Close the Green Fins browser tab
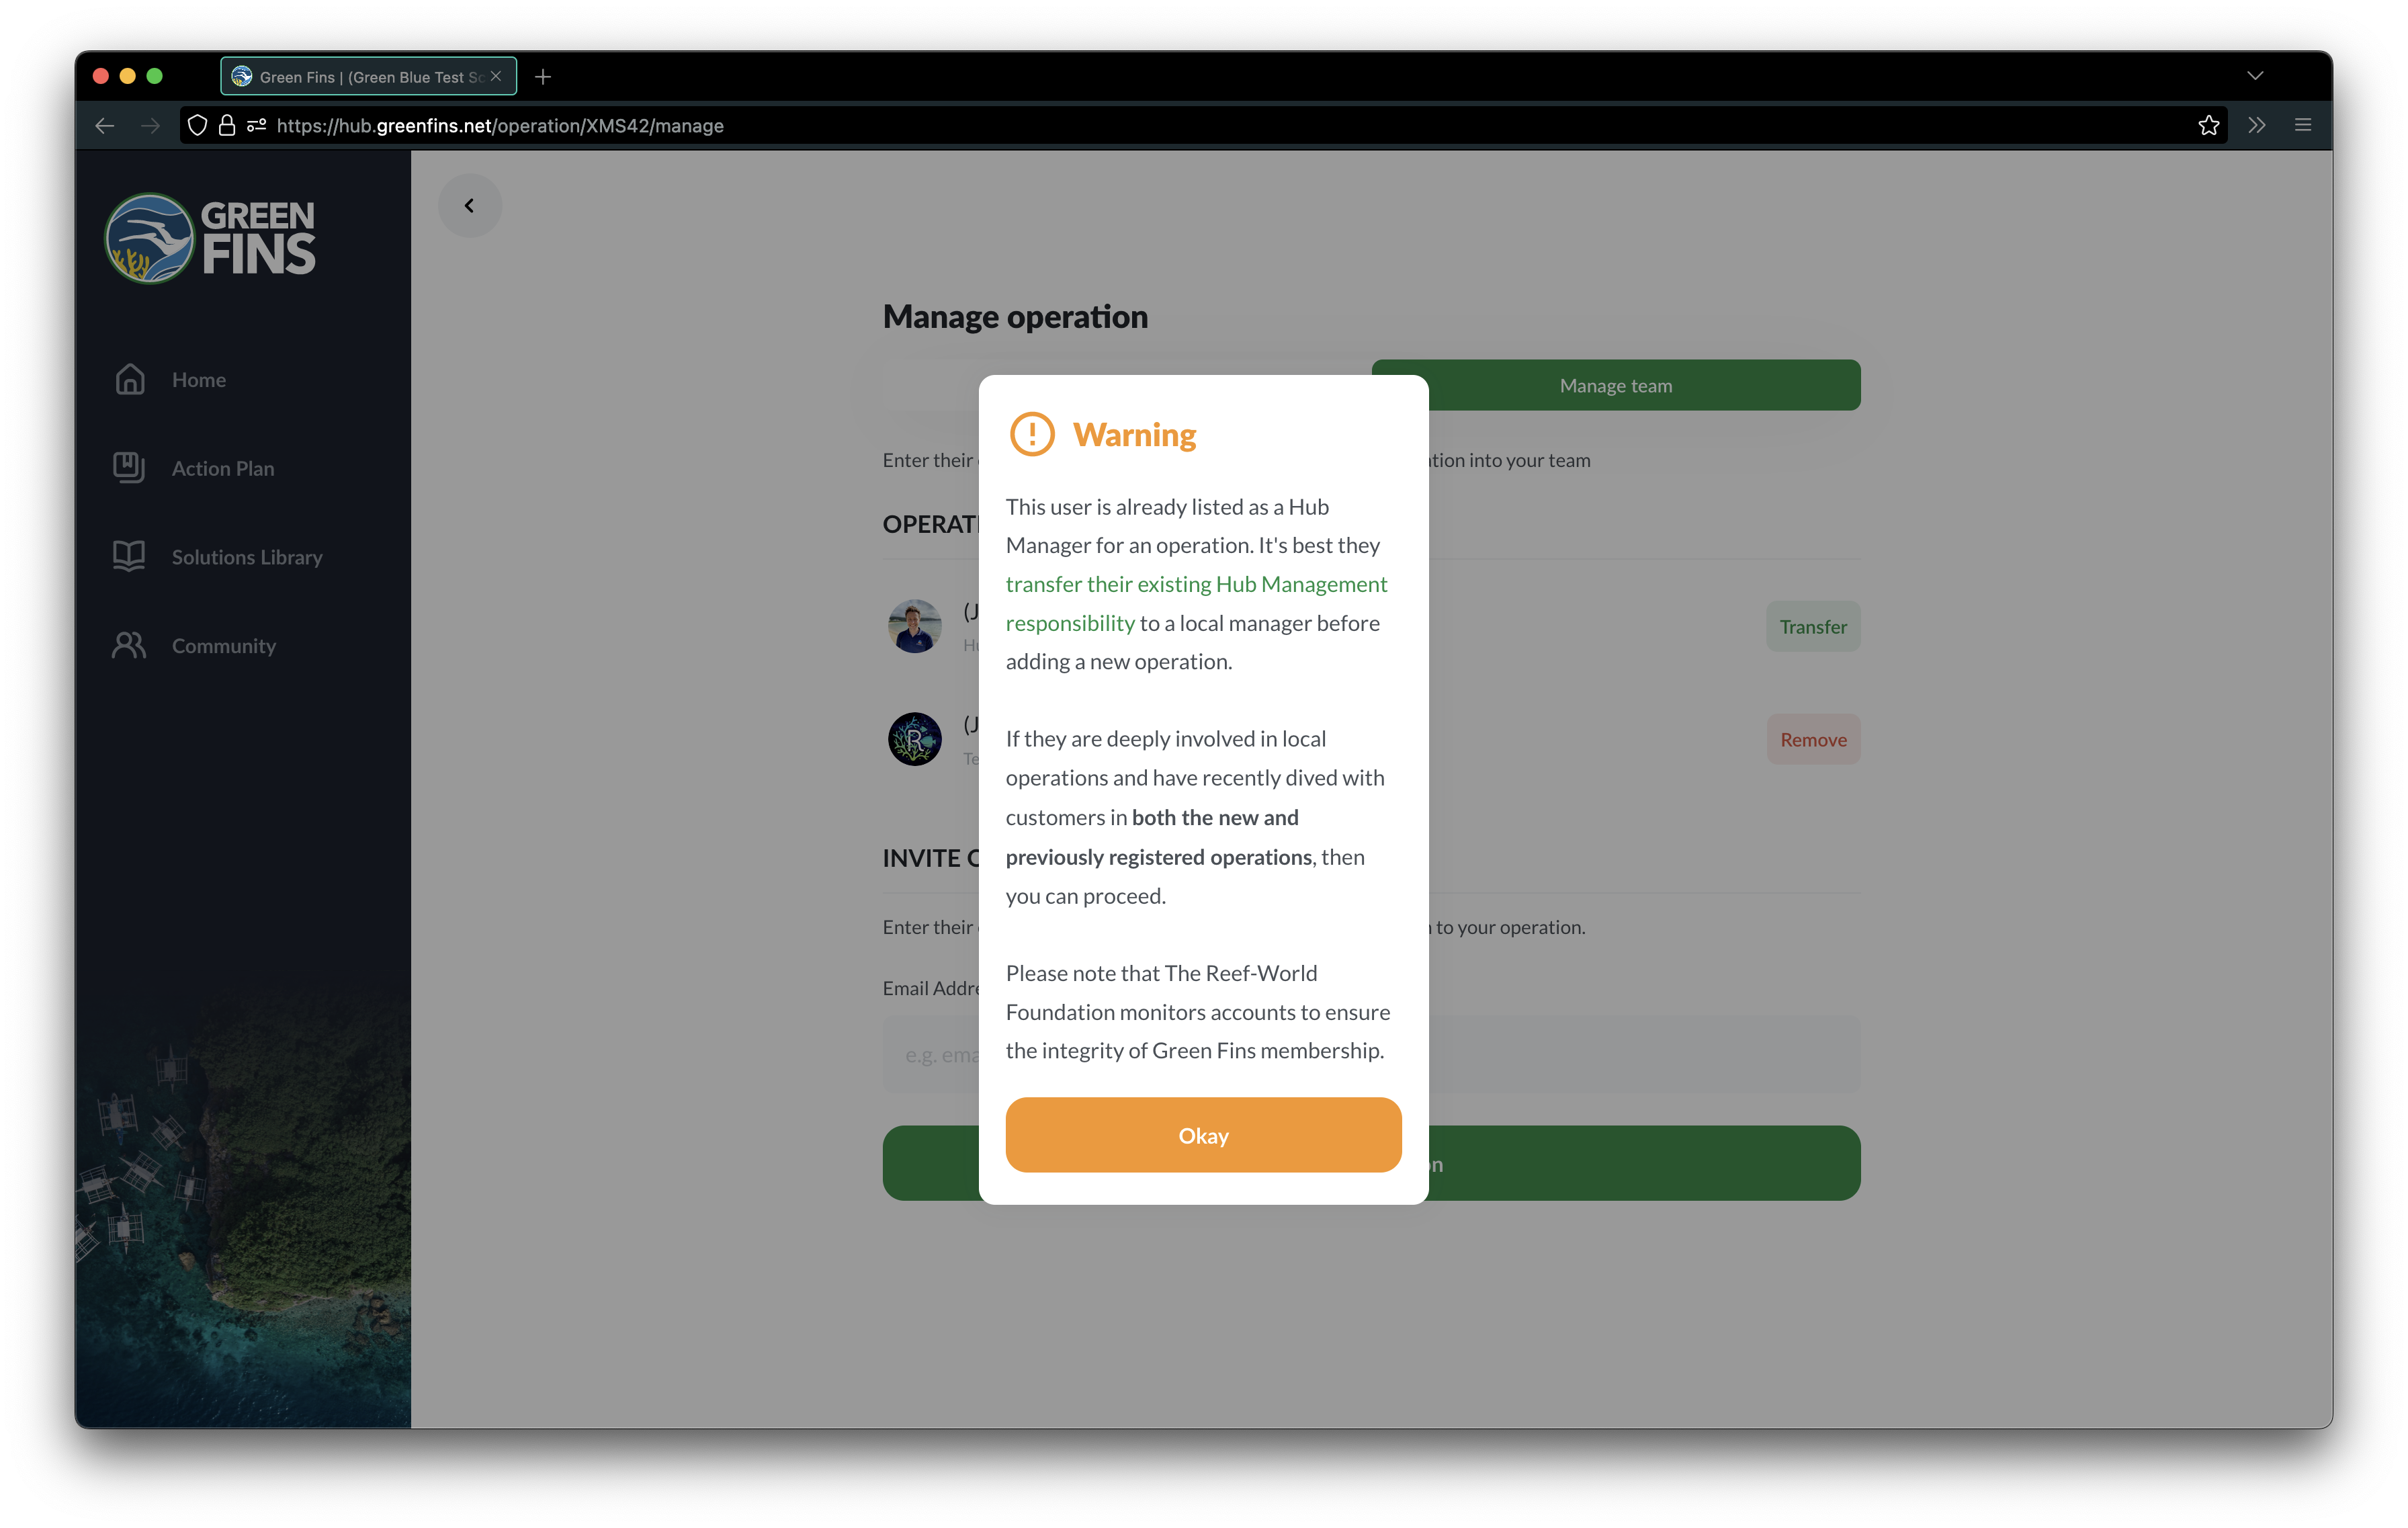2408x1528 pixels. (496, 76)
